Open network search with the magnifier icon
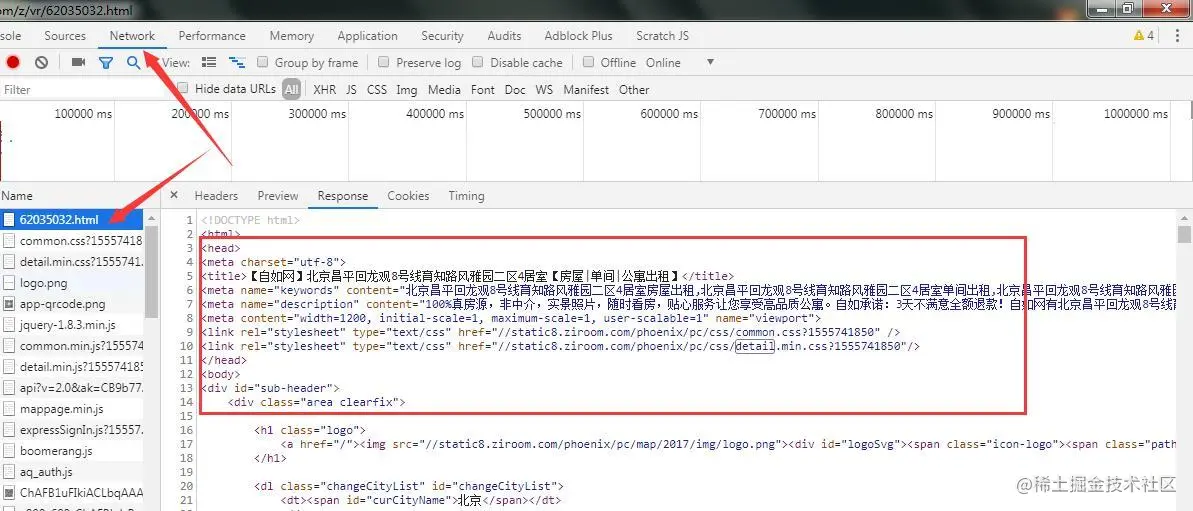 tap(133, 62)
